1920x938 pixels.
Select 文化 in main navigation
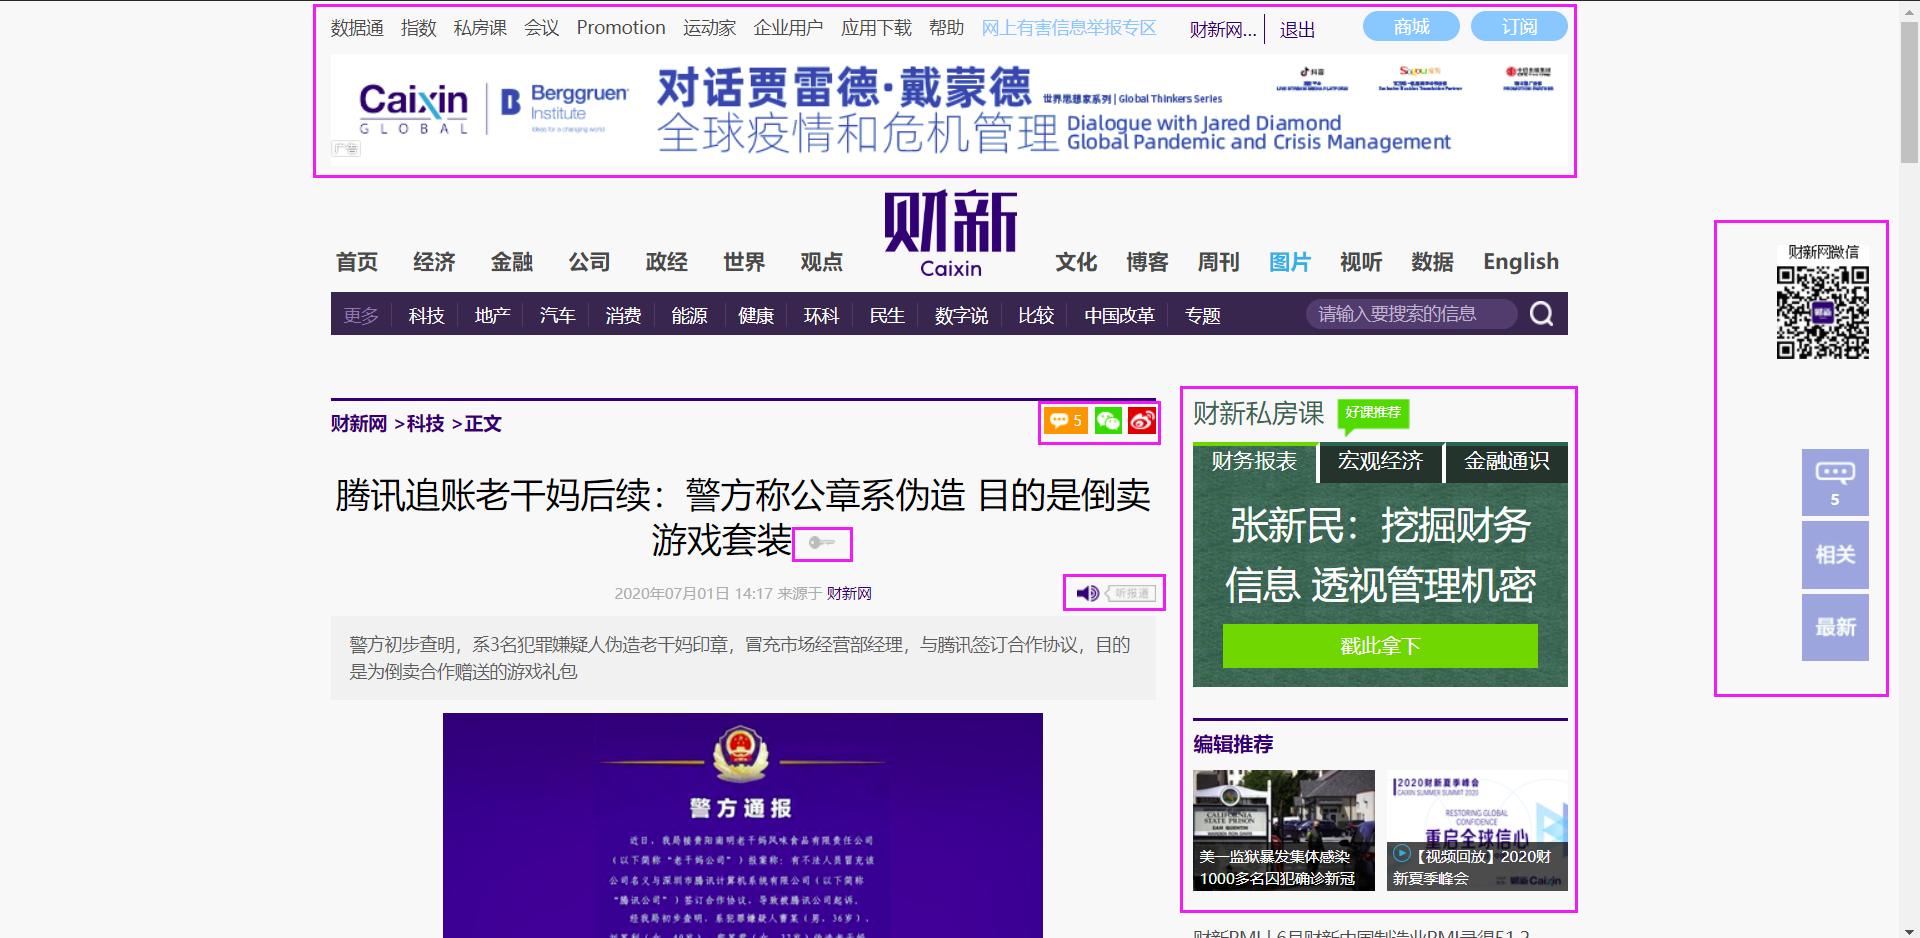point(1076,262)
